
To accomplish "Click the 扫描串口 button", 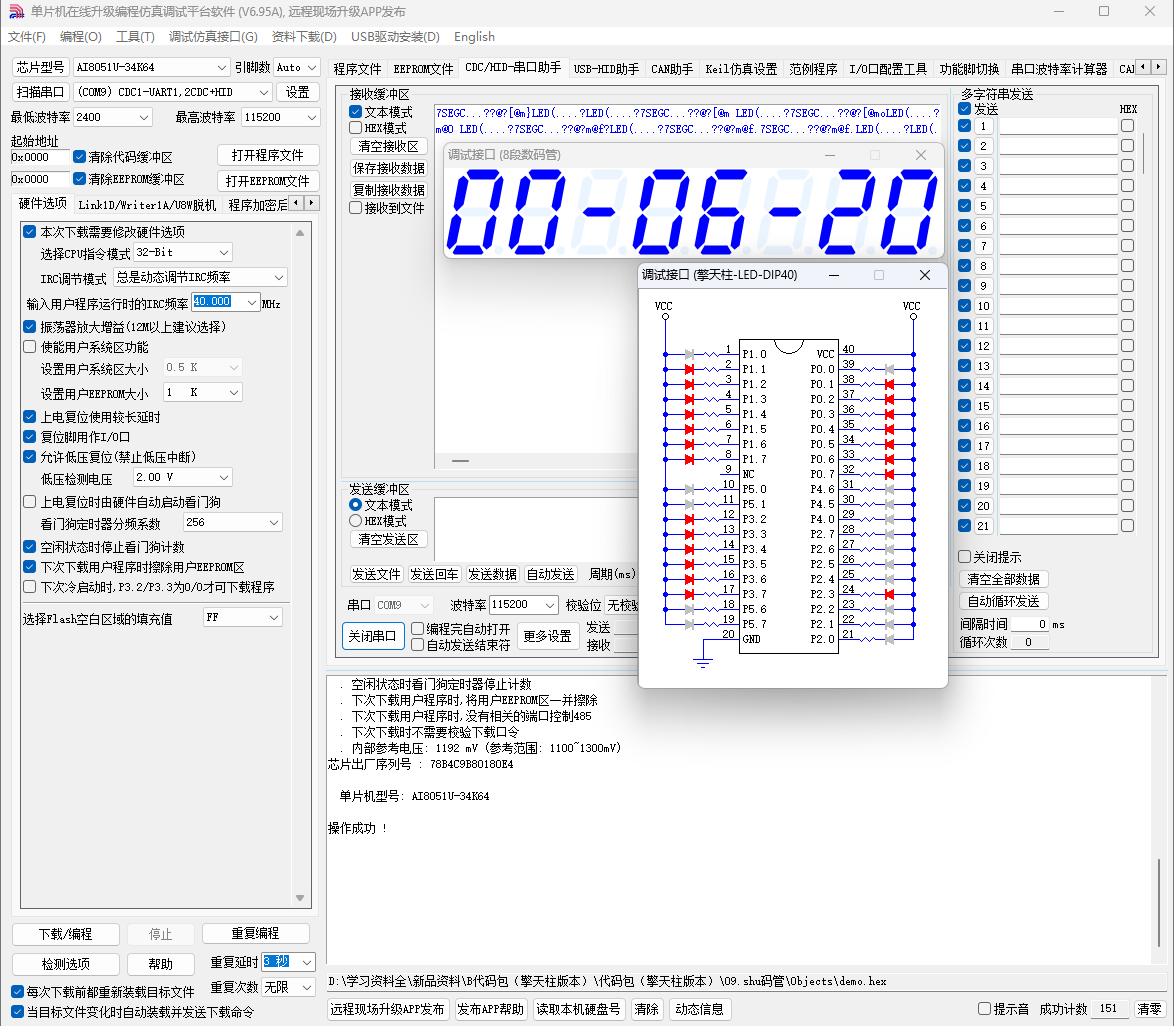I will pyautogui.click(x=40, y=92).
